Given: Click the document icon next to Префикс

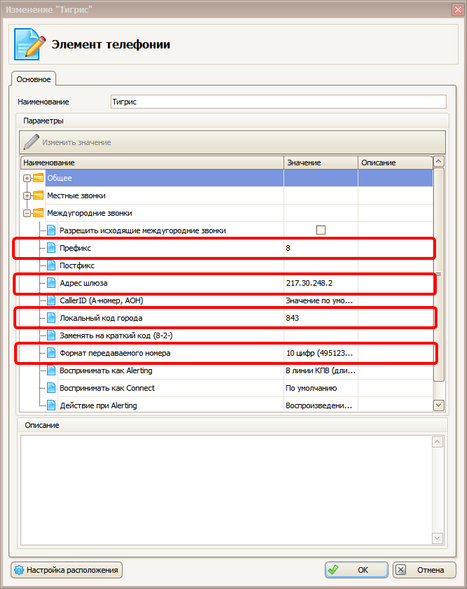Looking at the screenshot, I should point(51,248).
